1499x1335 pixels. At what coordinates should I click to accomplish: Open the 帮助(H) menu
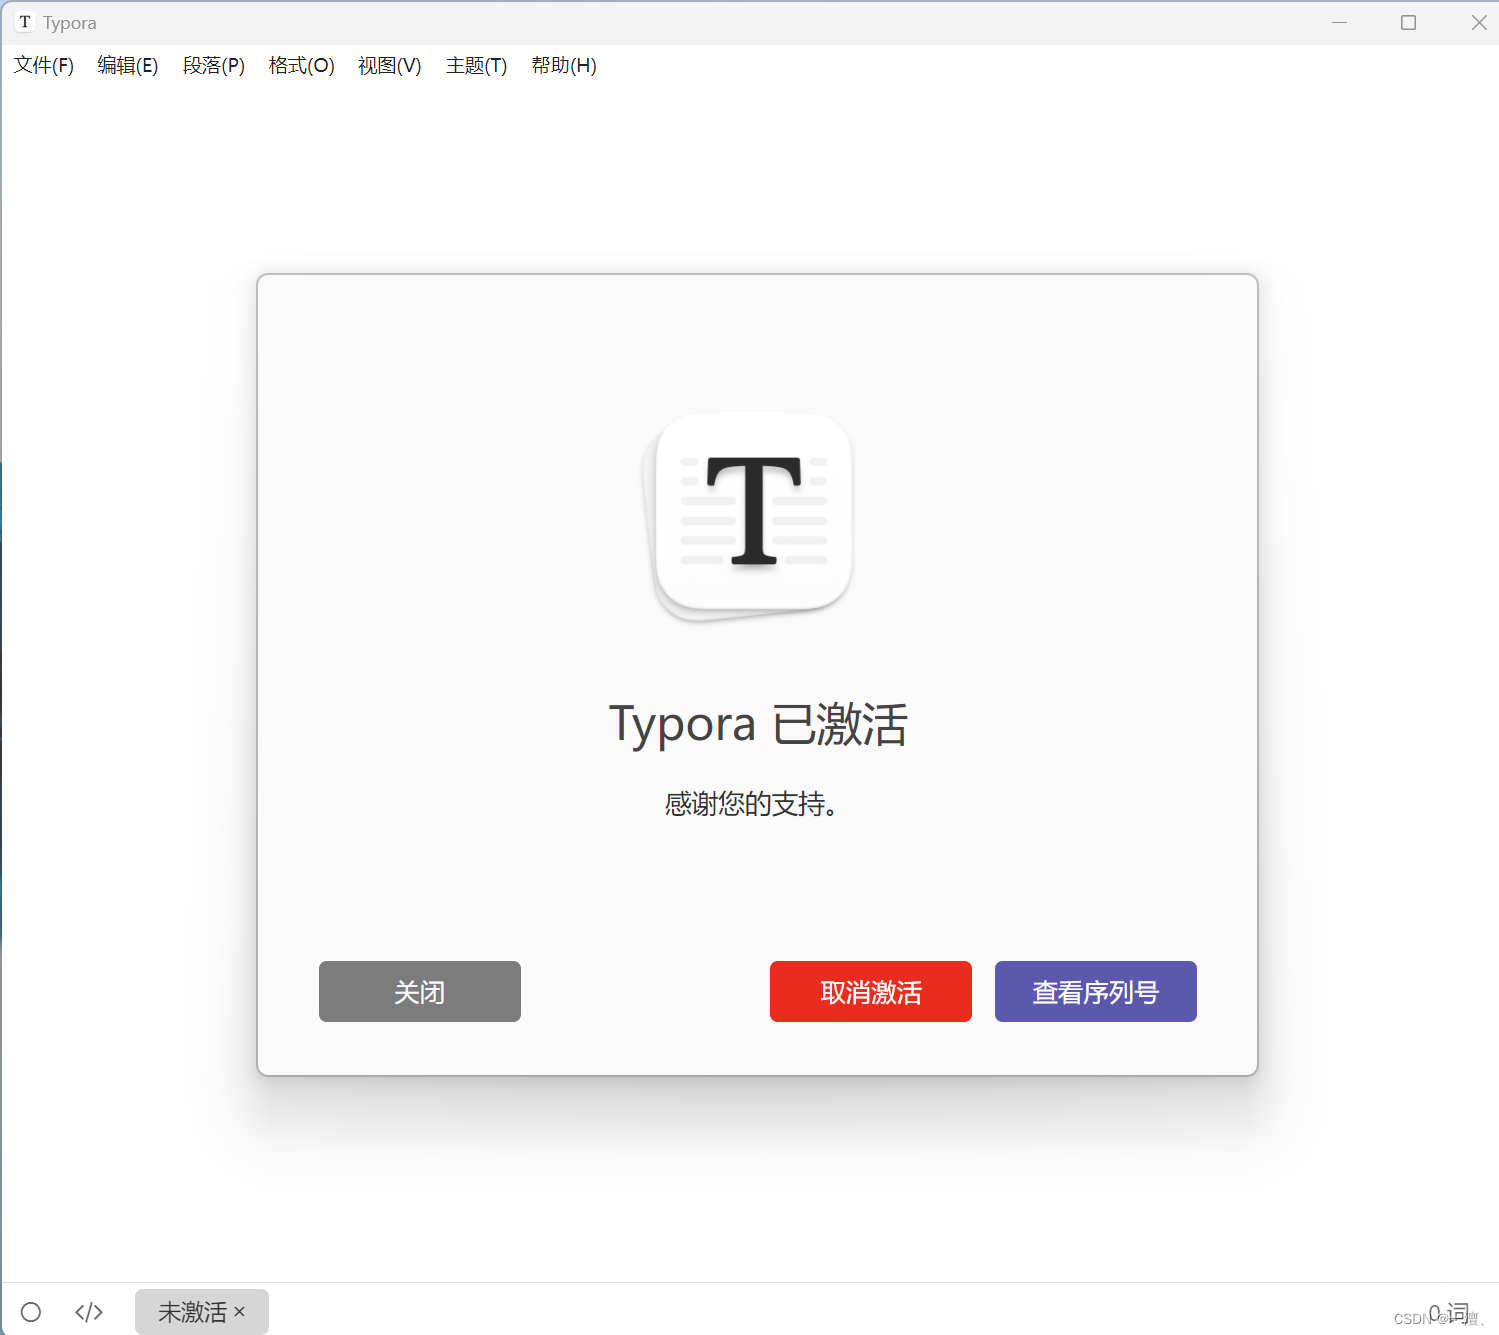(563, 65)
